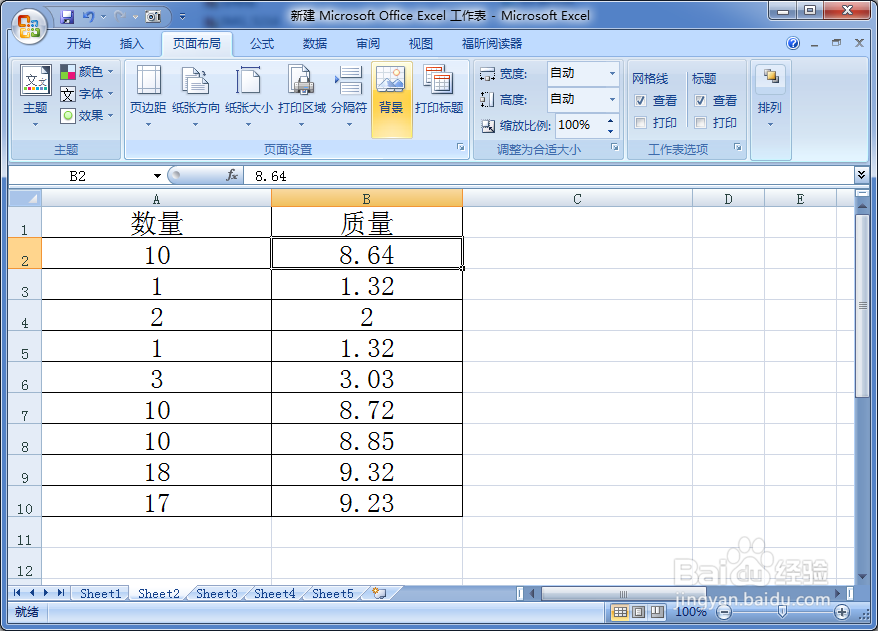The height and width of the screenshot is (631, 878).
Task: Expand the 排列 (Arrange) menu
Action: [770, 100]
